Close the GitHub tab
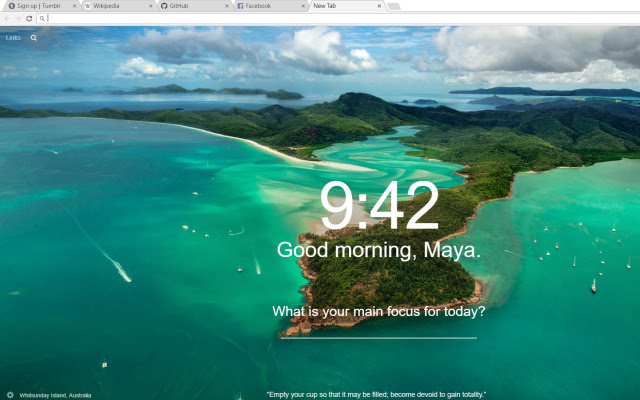The width and height of the screenshot is (640, 400). (x=227, y=6)
